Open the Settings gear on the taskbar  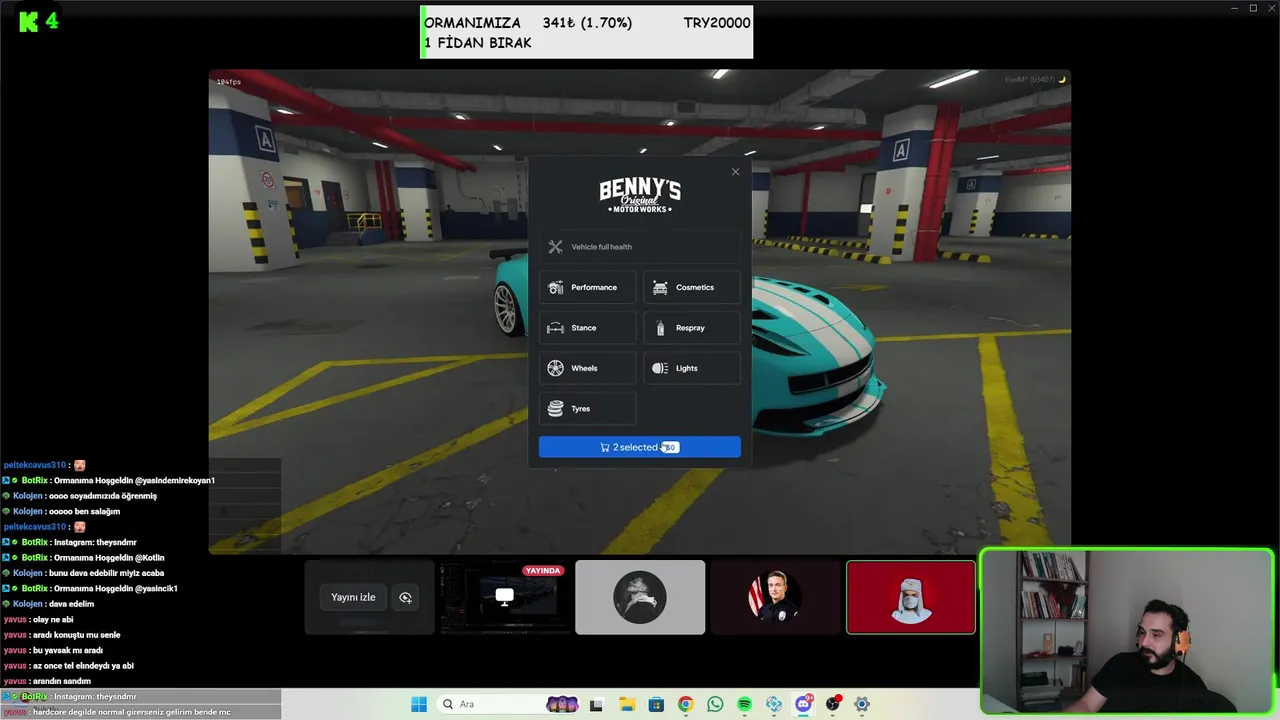point(862,704)
